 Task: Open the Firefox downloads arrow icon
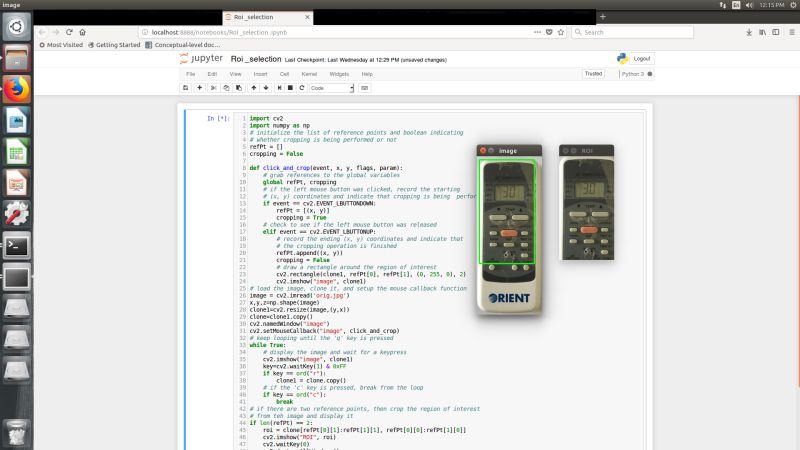coord(748,32)
